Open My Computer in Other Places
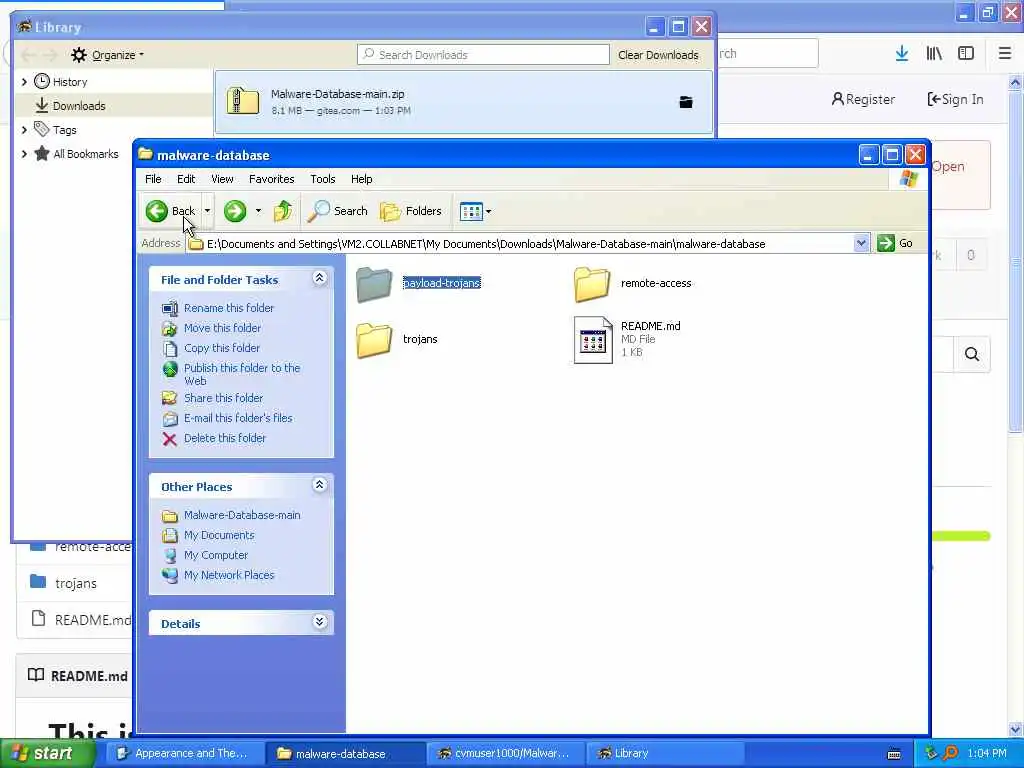1024x768 pixels. [x=216, y=555]
